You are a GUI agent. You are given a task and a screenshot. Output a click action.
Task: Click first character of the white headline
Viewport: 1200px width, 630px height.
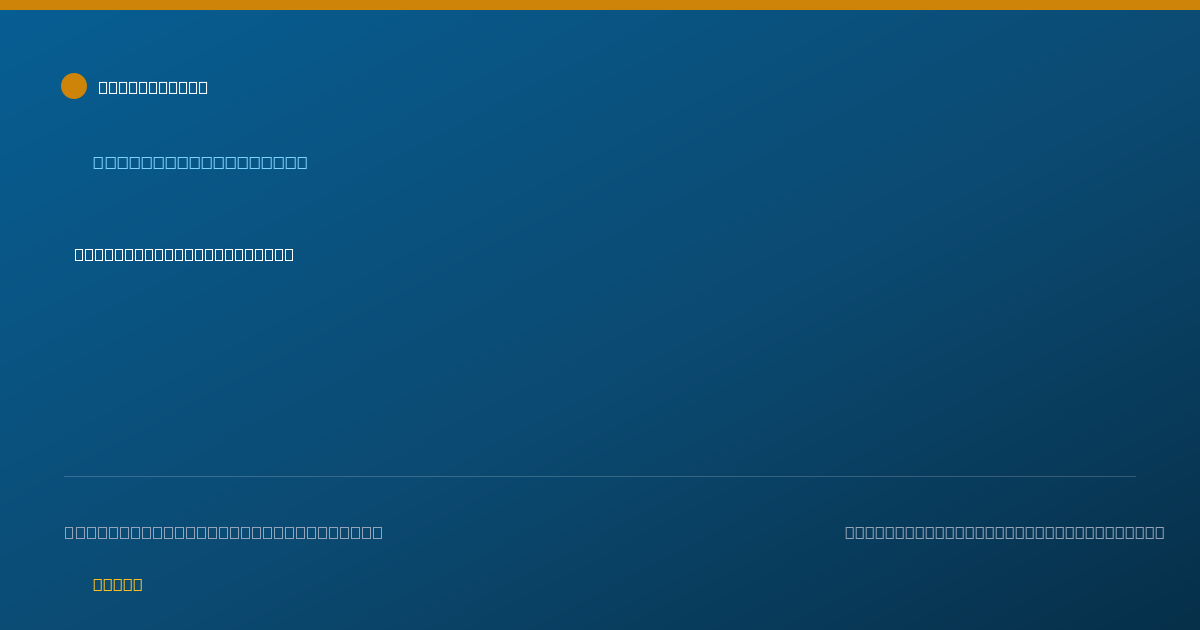[x=80, y=254]
